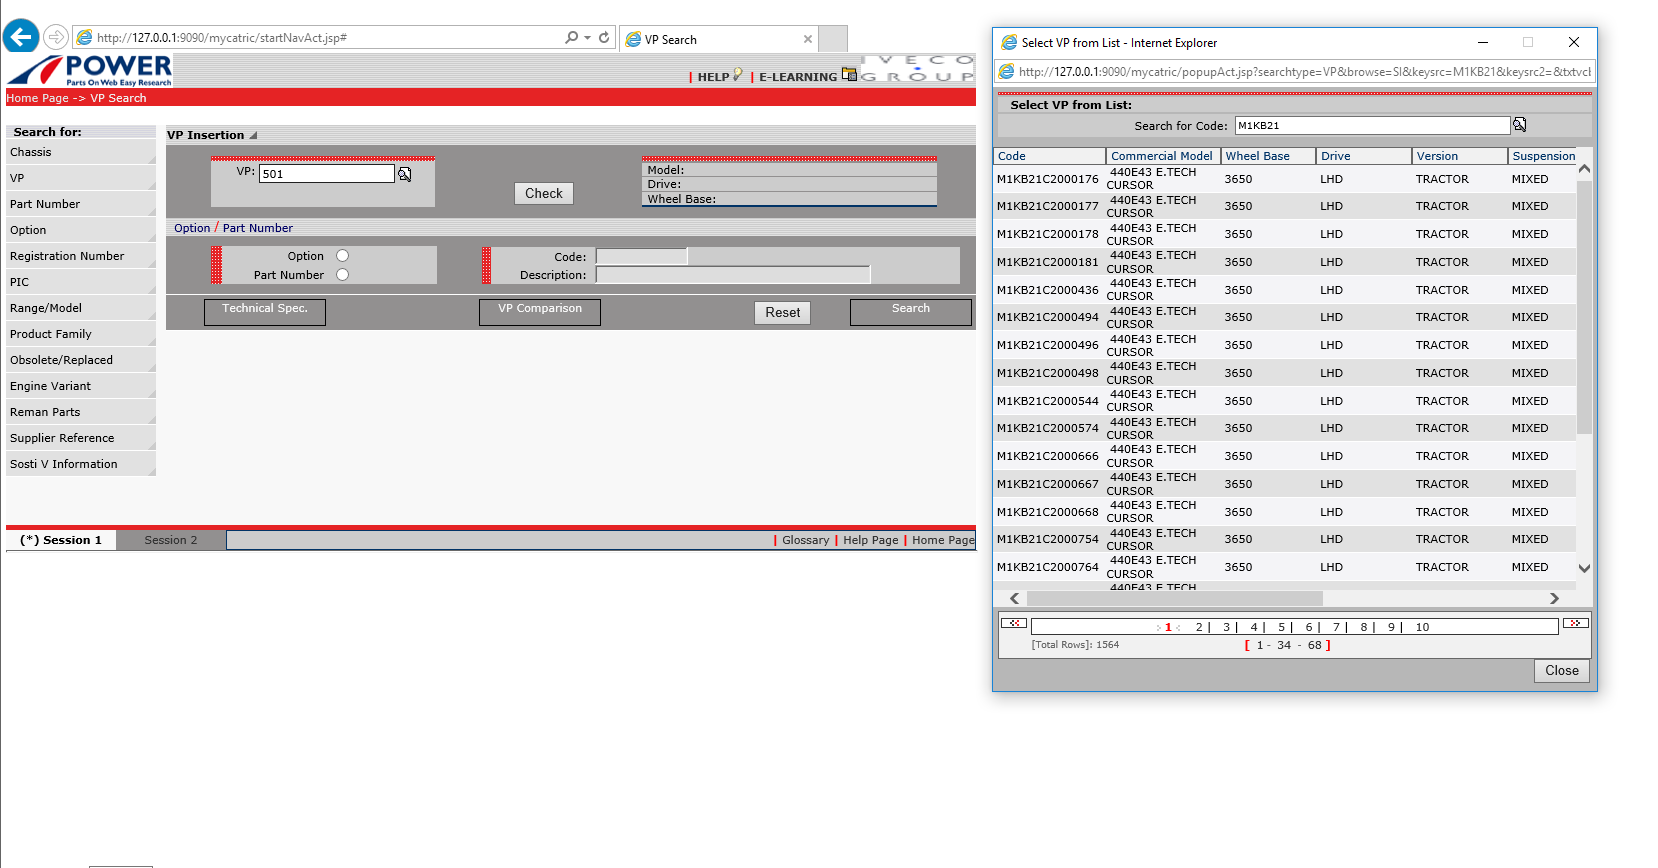Image resolution: width=1658 pixels, height=868 pixels.
Task: Click the VP lookup icon beside VP field
Action: coord(405,174)
